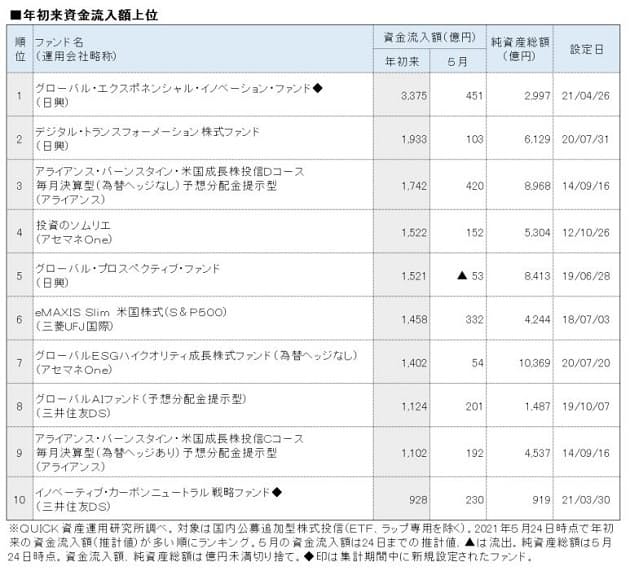Click the 年初来 sub-header
Screen dimensions: 630x584
(x=402, y=61)
